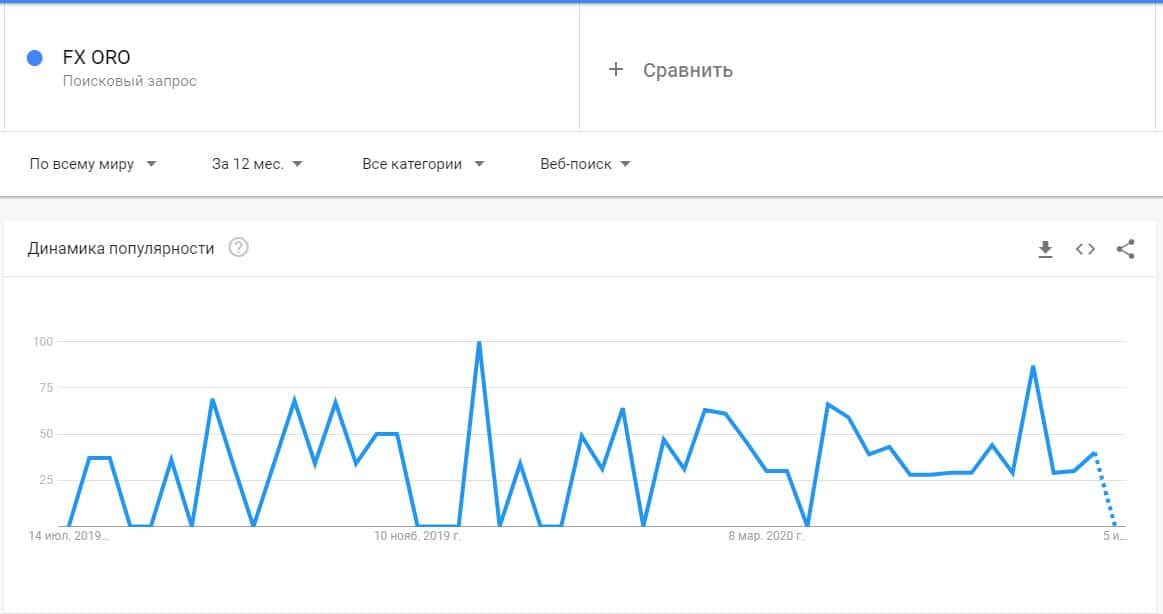This screenshot has height=614, width=1163.
Task: Open the 'За 12 мес.' period dropdown
Action: [x=257, y=164]
